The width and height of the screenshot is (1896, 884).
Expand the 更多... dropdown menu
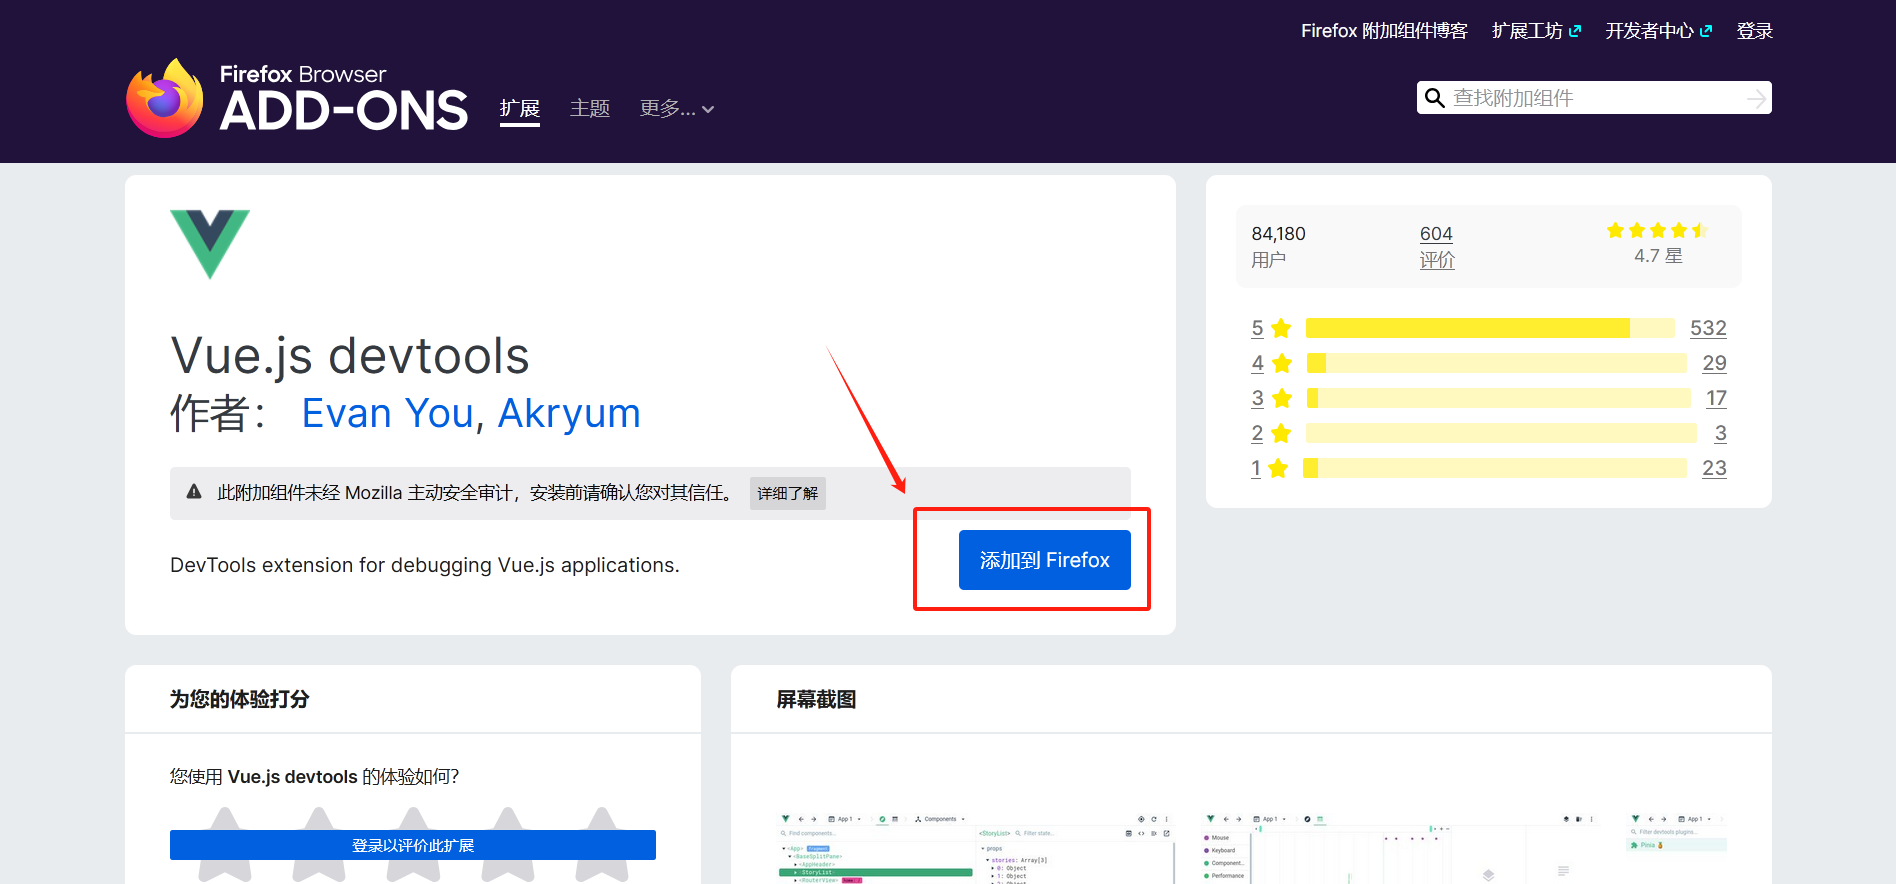677,108
